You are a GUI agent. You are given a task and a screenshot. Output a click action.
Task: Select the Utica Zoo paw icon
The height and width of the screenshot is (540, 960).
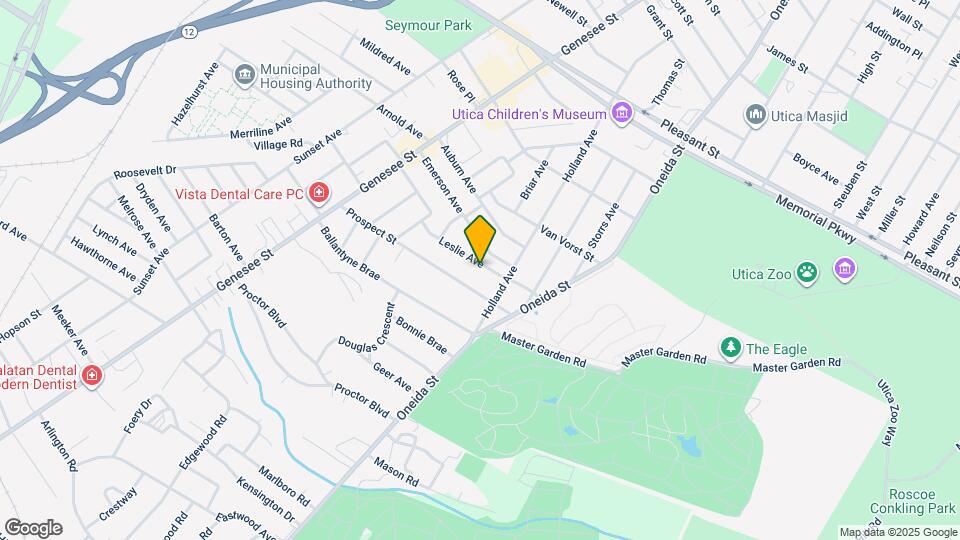tap(807, 274)
